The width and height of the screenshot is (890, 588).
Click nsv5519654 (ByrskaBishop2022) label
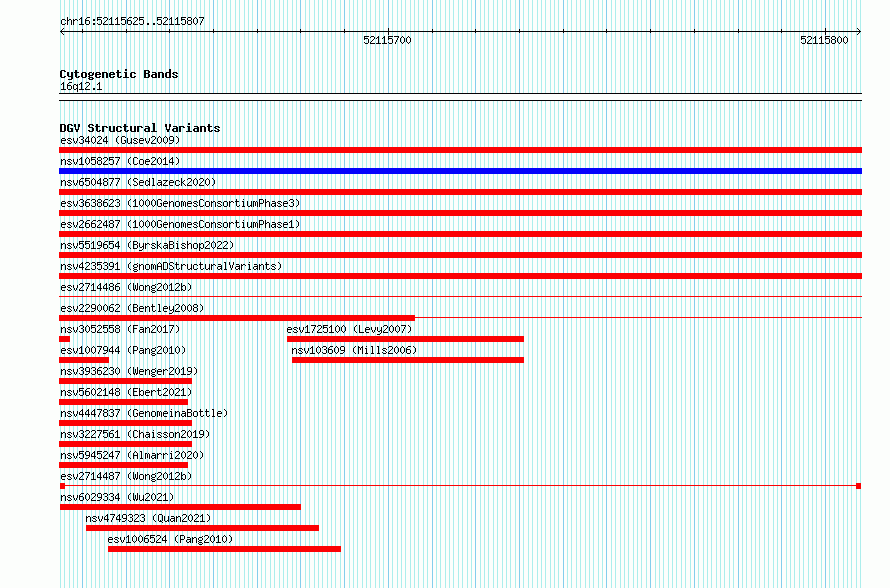(147, 245)
